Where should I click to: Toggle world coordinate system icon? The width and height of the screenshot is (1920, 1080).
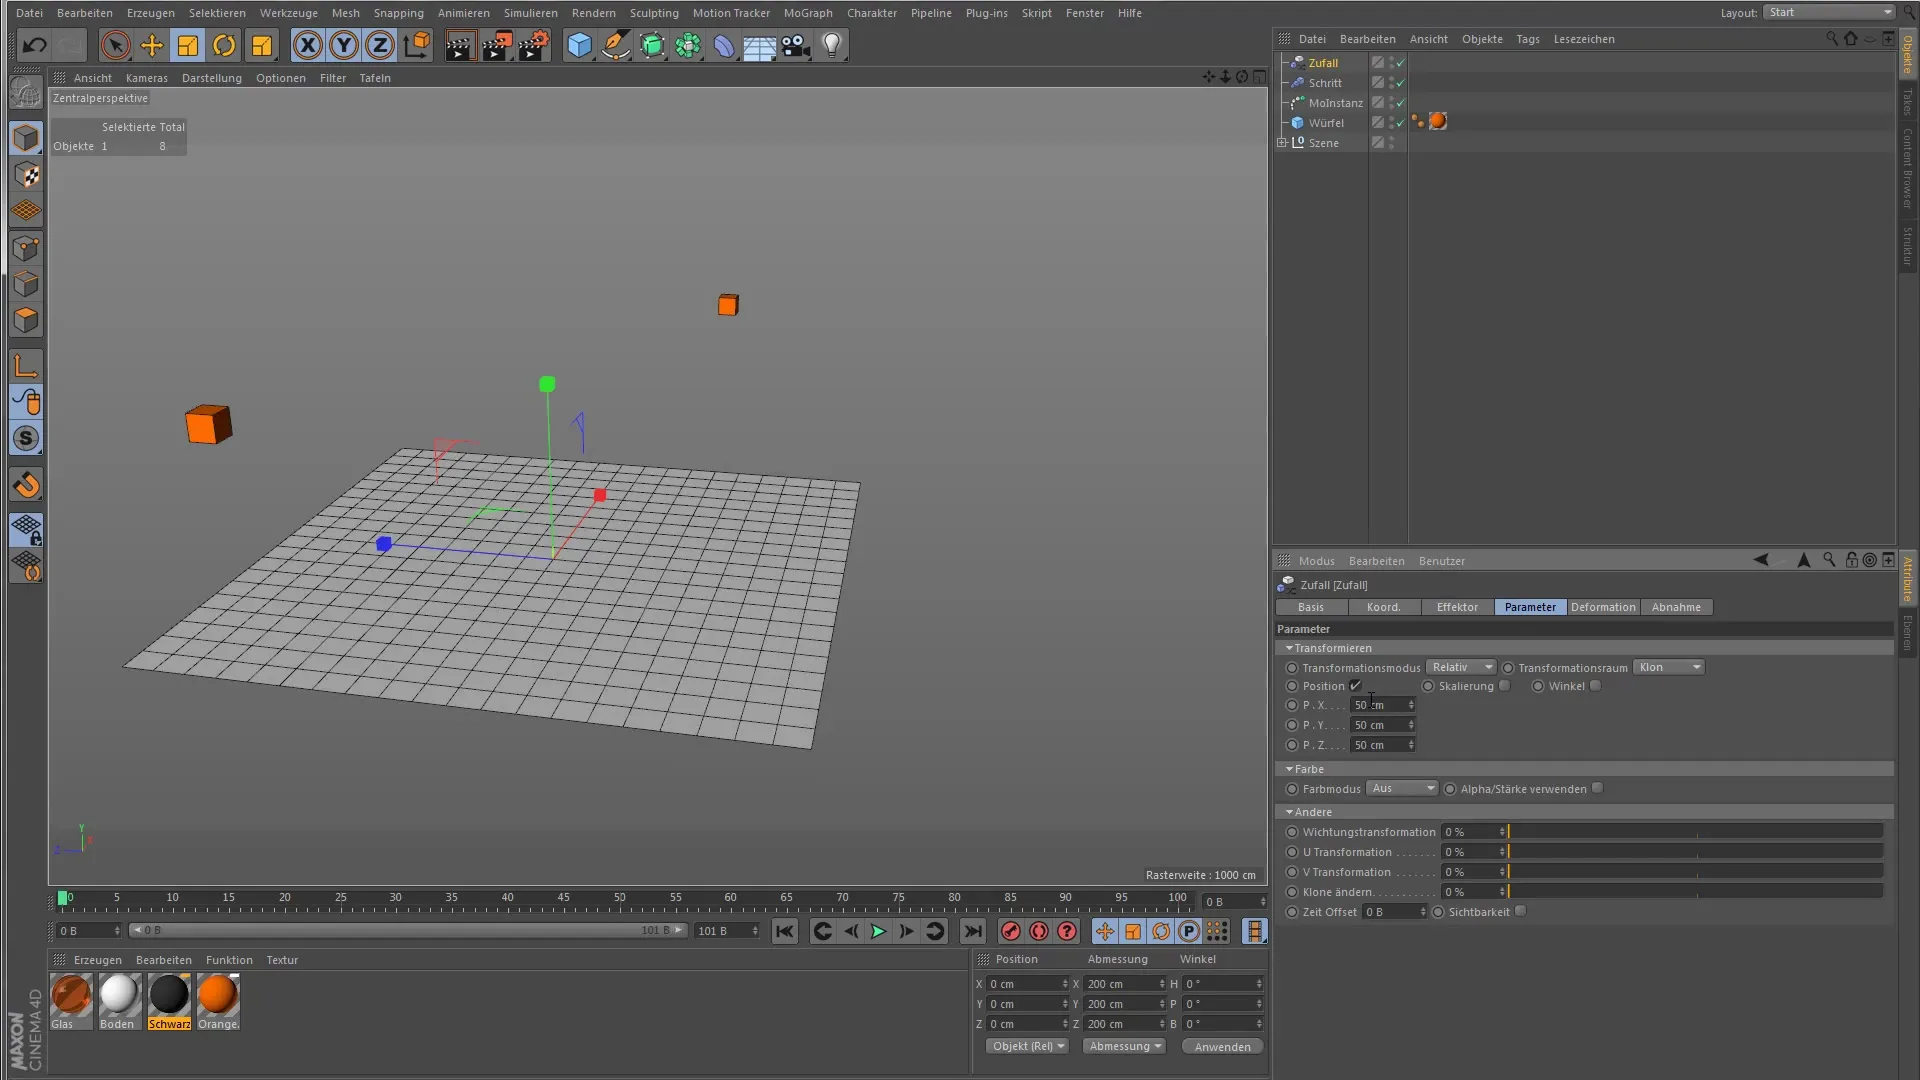click(417, 45)
